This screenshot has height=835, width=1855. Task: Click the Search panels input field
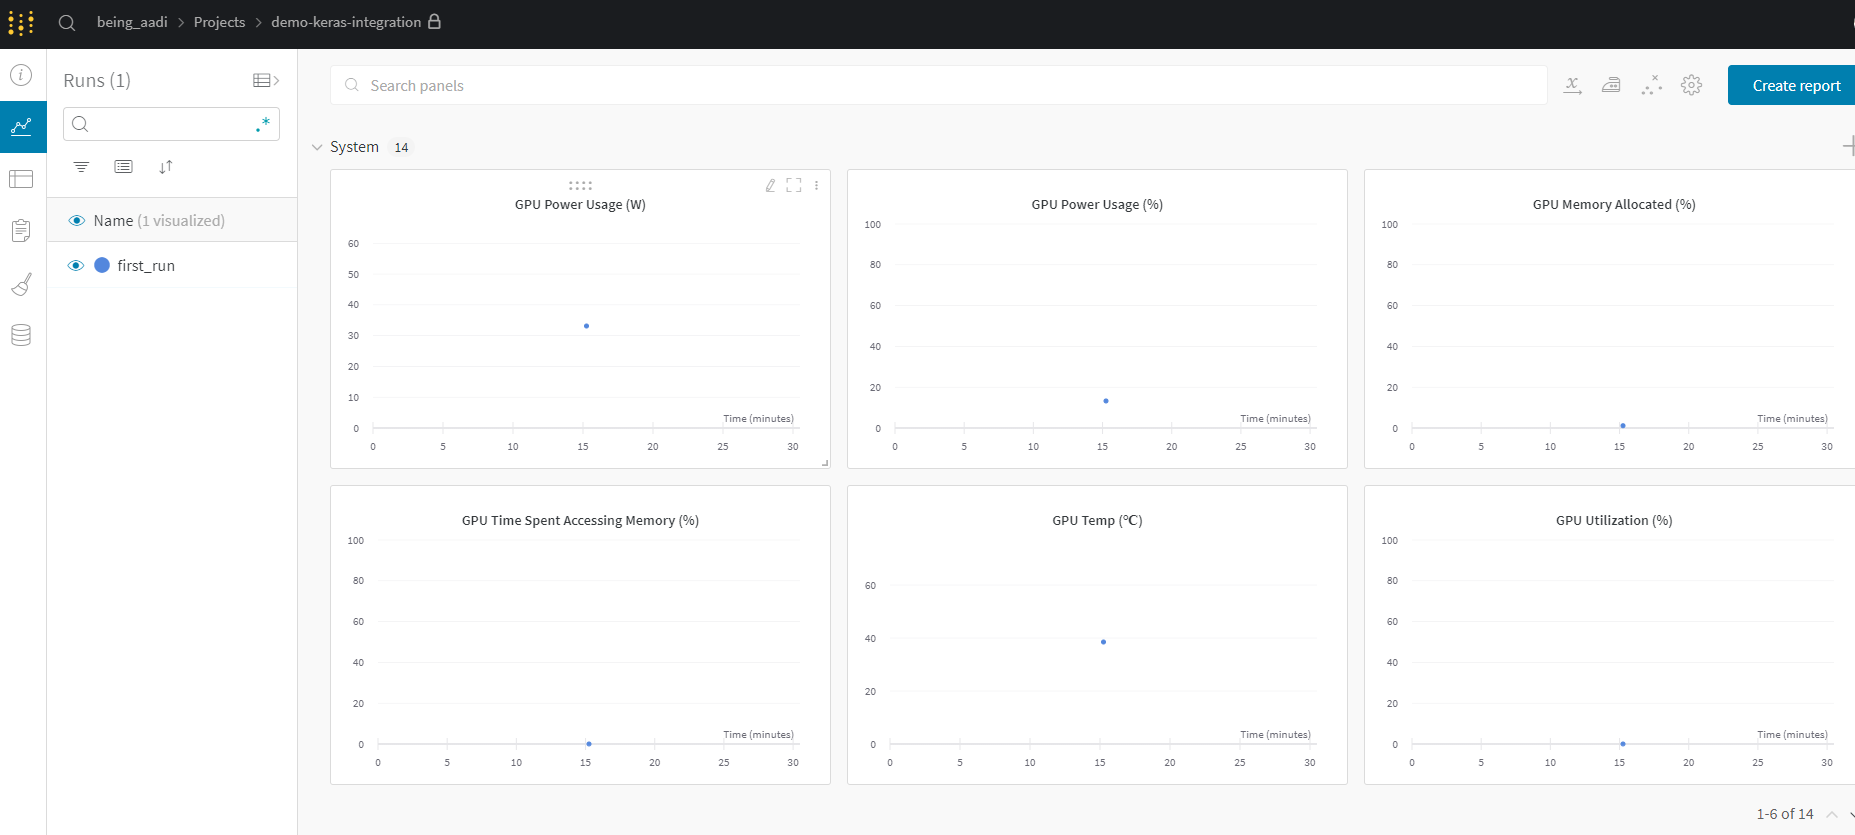[x=940, y=86]
